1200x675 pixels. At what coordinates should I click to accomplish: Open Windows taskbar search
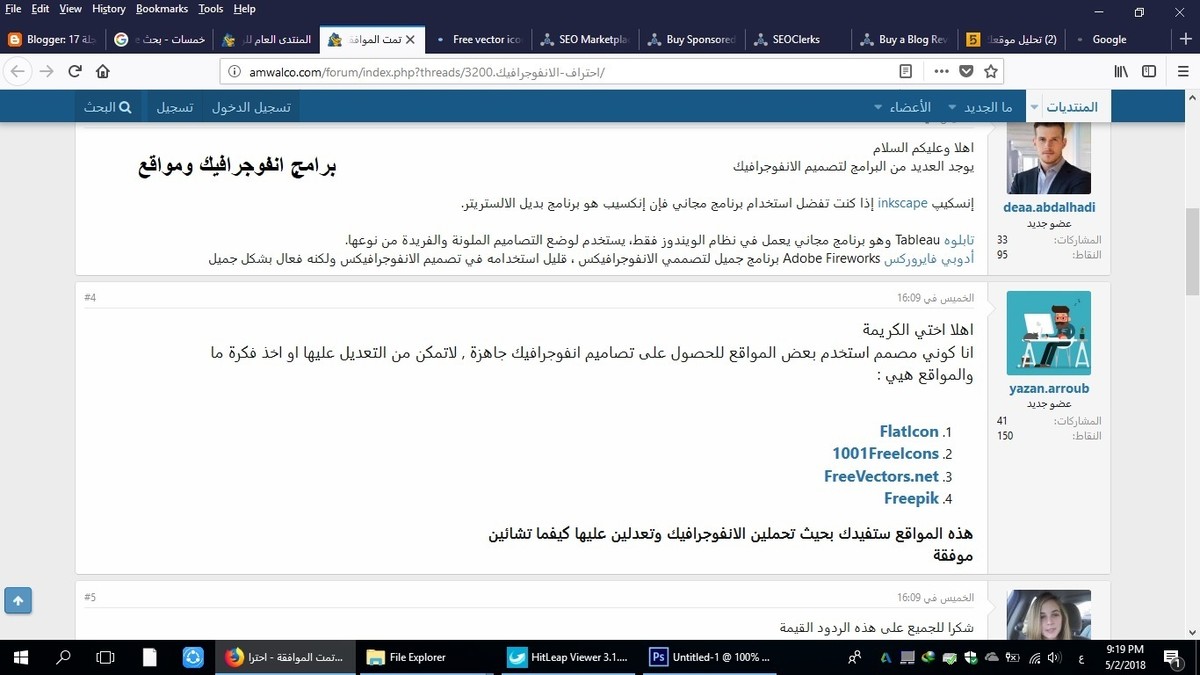tap(63, 657)
